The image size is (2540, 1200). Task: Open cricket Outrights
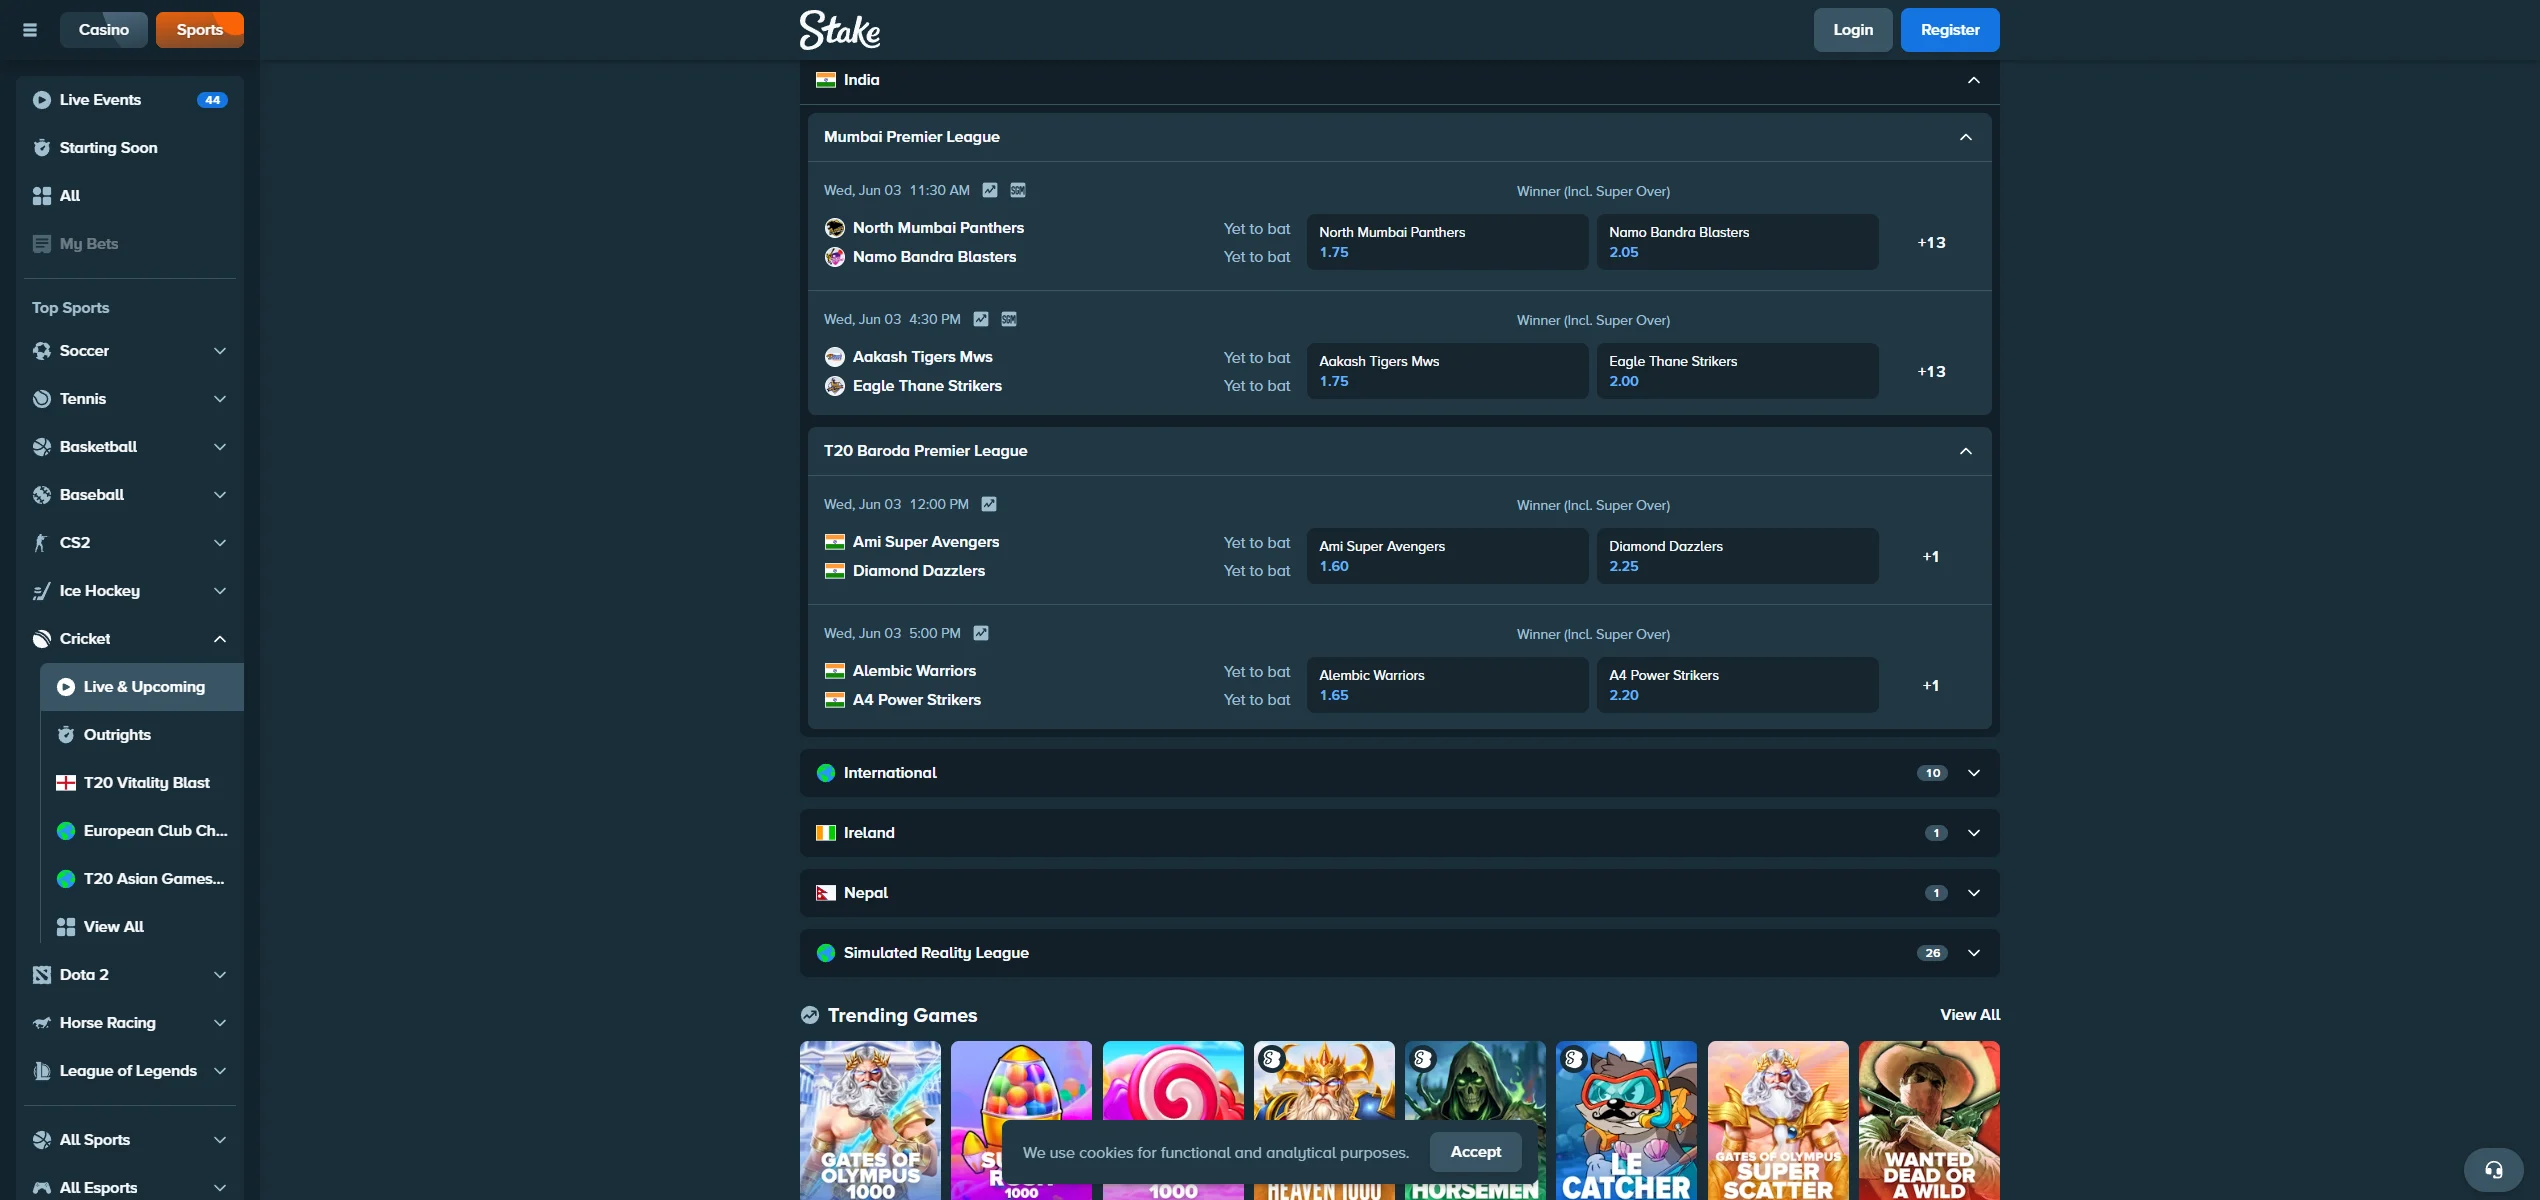142,735
